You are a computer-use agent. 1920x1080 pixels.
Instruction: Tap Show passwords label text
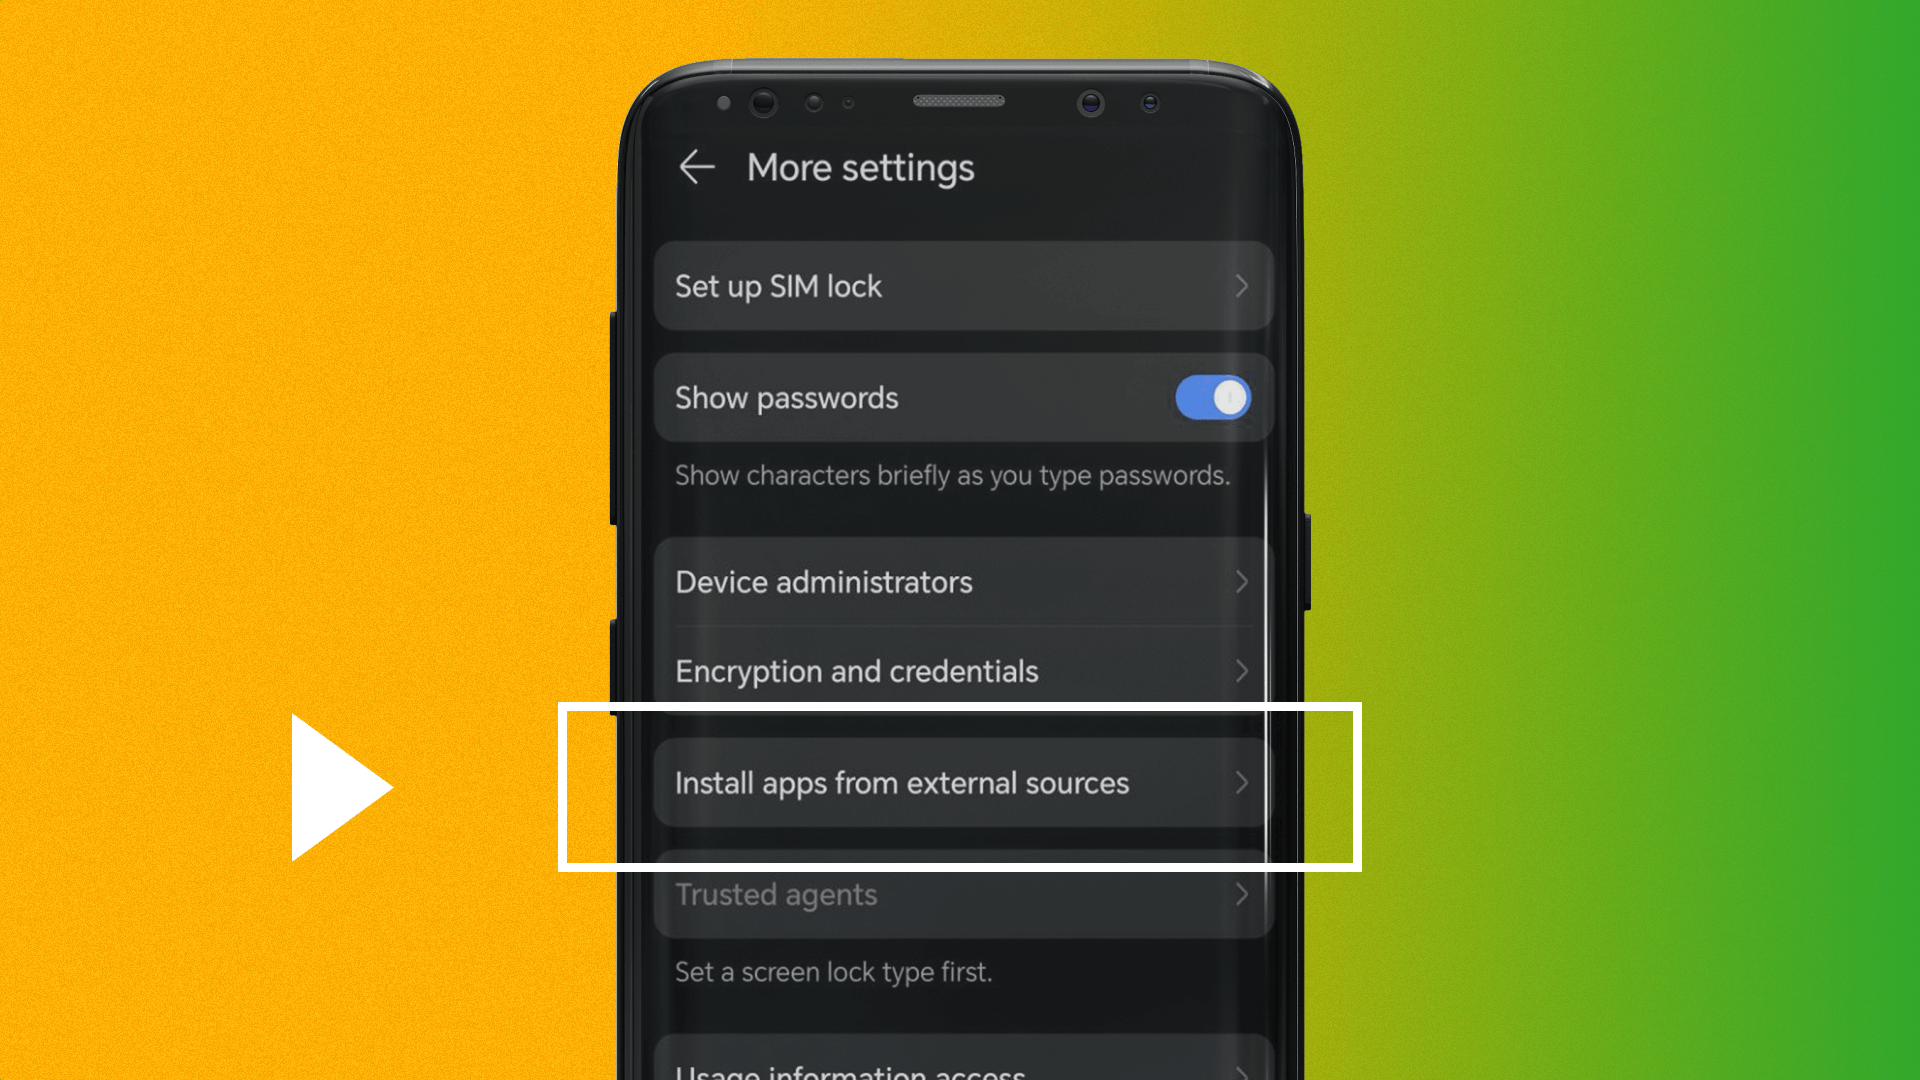(786, 396)
